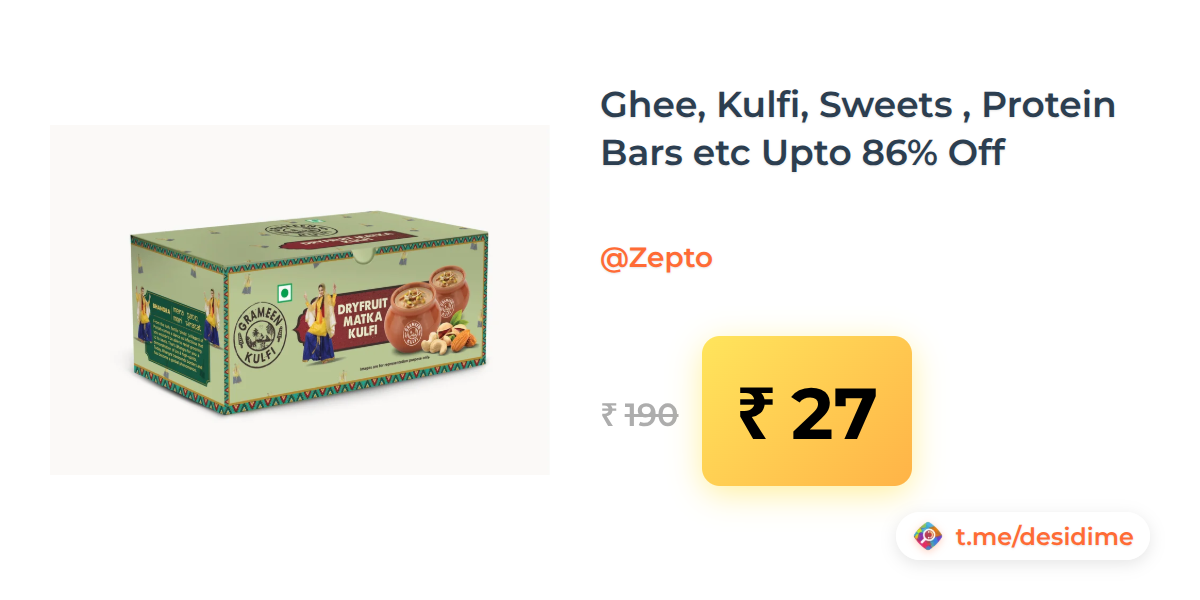Open the t.me/desidime link
The height and width of the screenshot is (600, 1200).
(1044, 537)
